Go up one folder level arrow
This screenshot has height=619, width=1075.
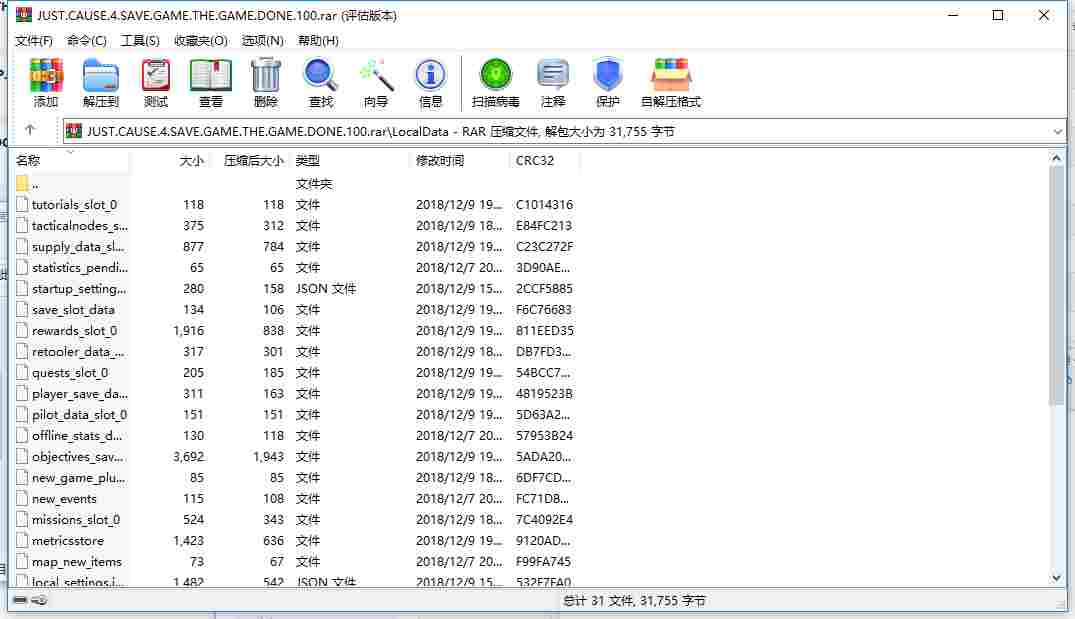pos(29,130)
